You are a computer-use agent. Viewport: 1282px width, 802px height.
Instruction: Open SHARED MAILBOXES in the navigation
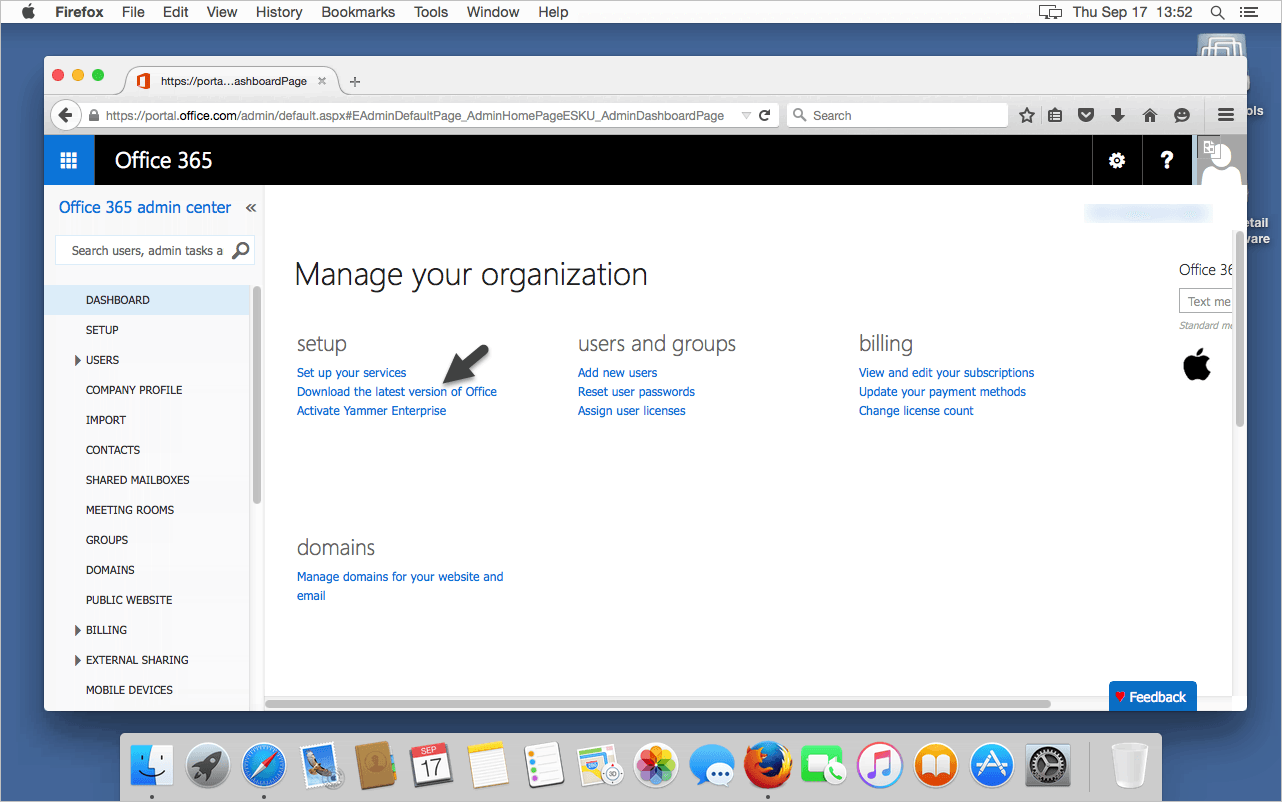click(x=138, y=480)
